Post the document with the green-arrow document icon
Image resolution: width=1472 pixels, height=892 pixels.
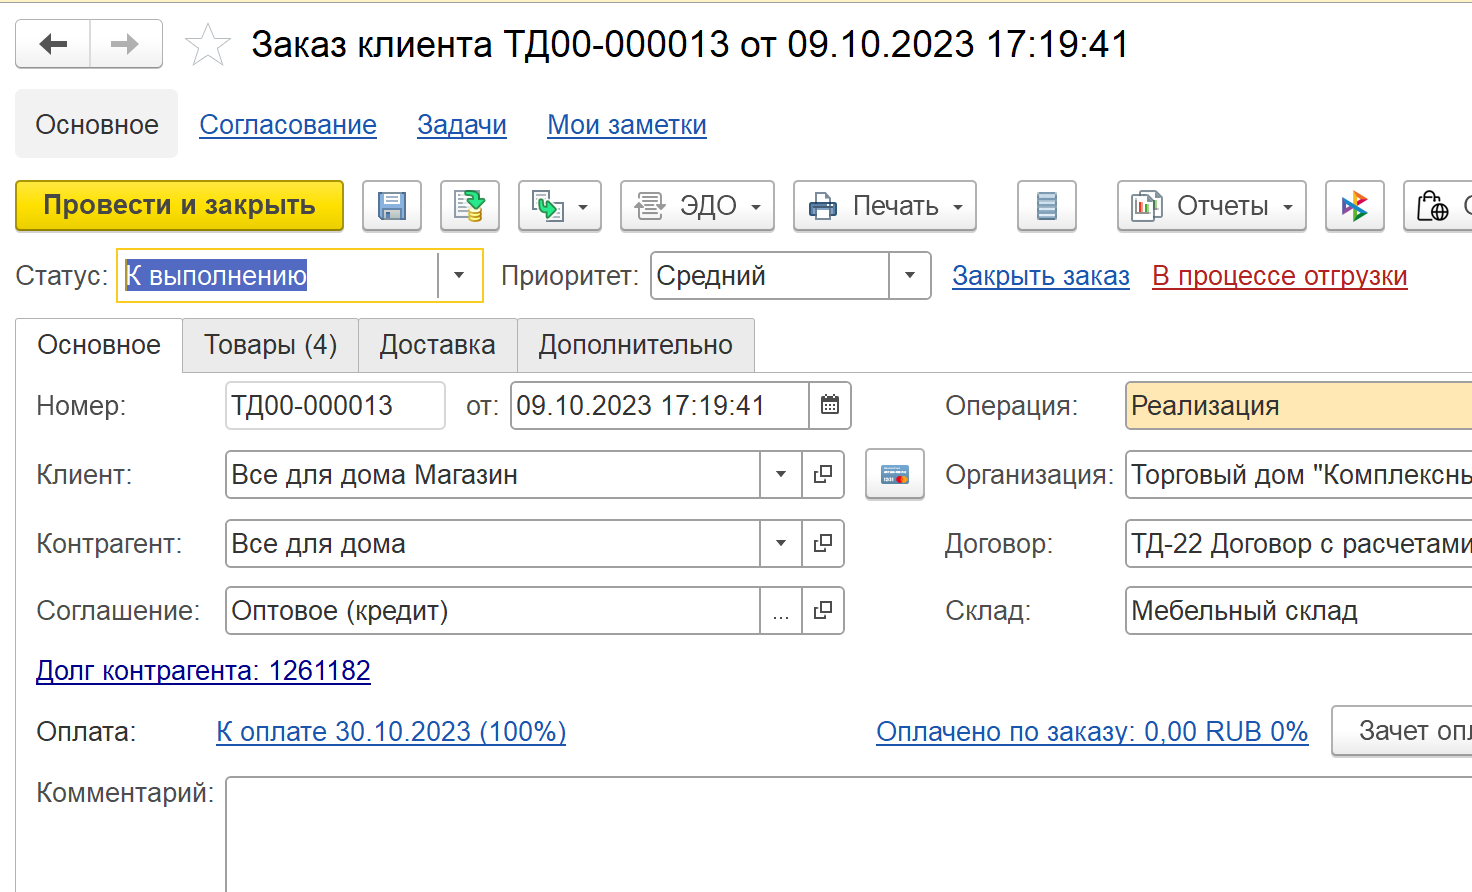pos(470,206)
